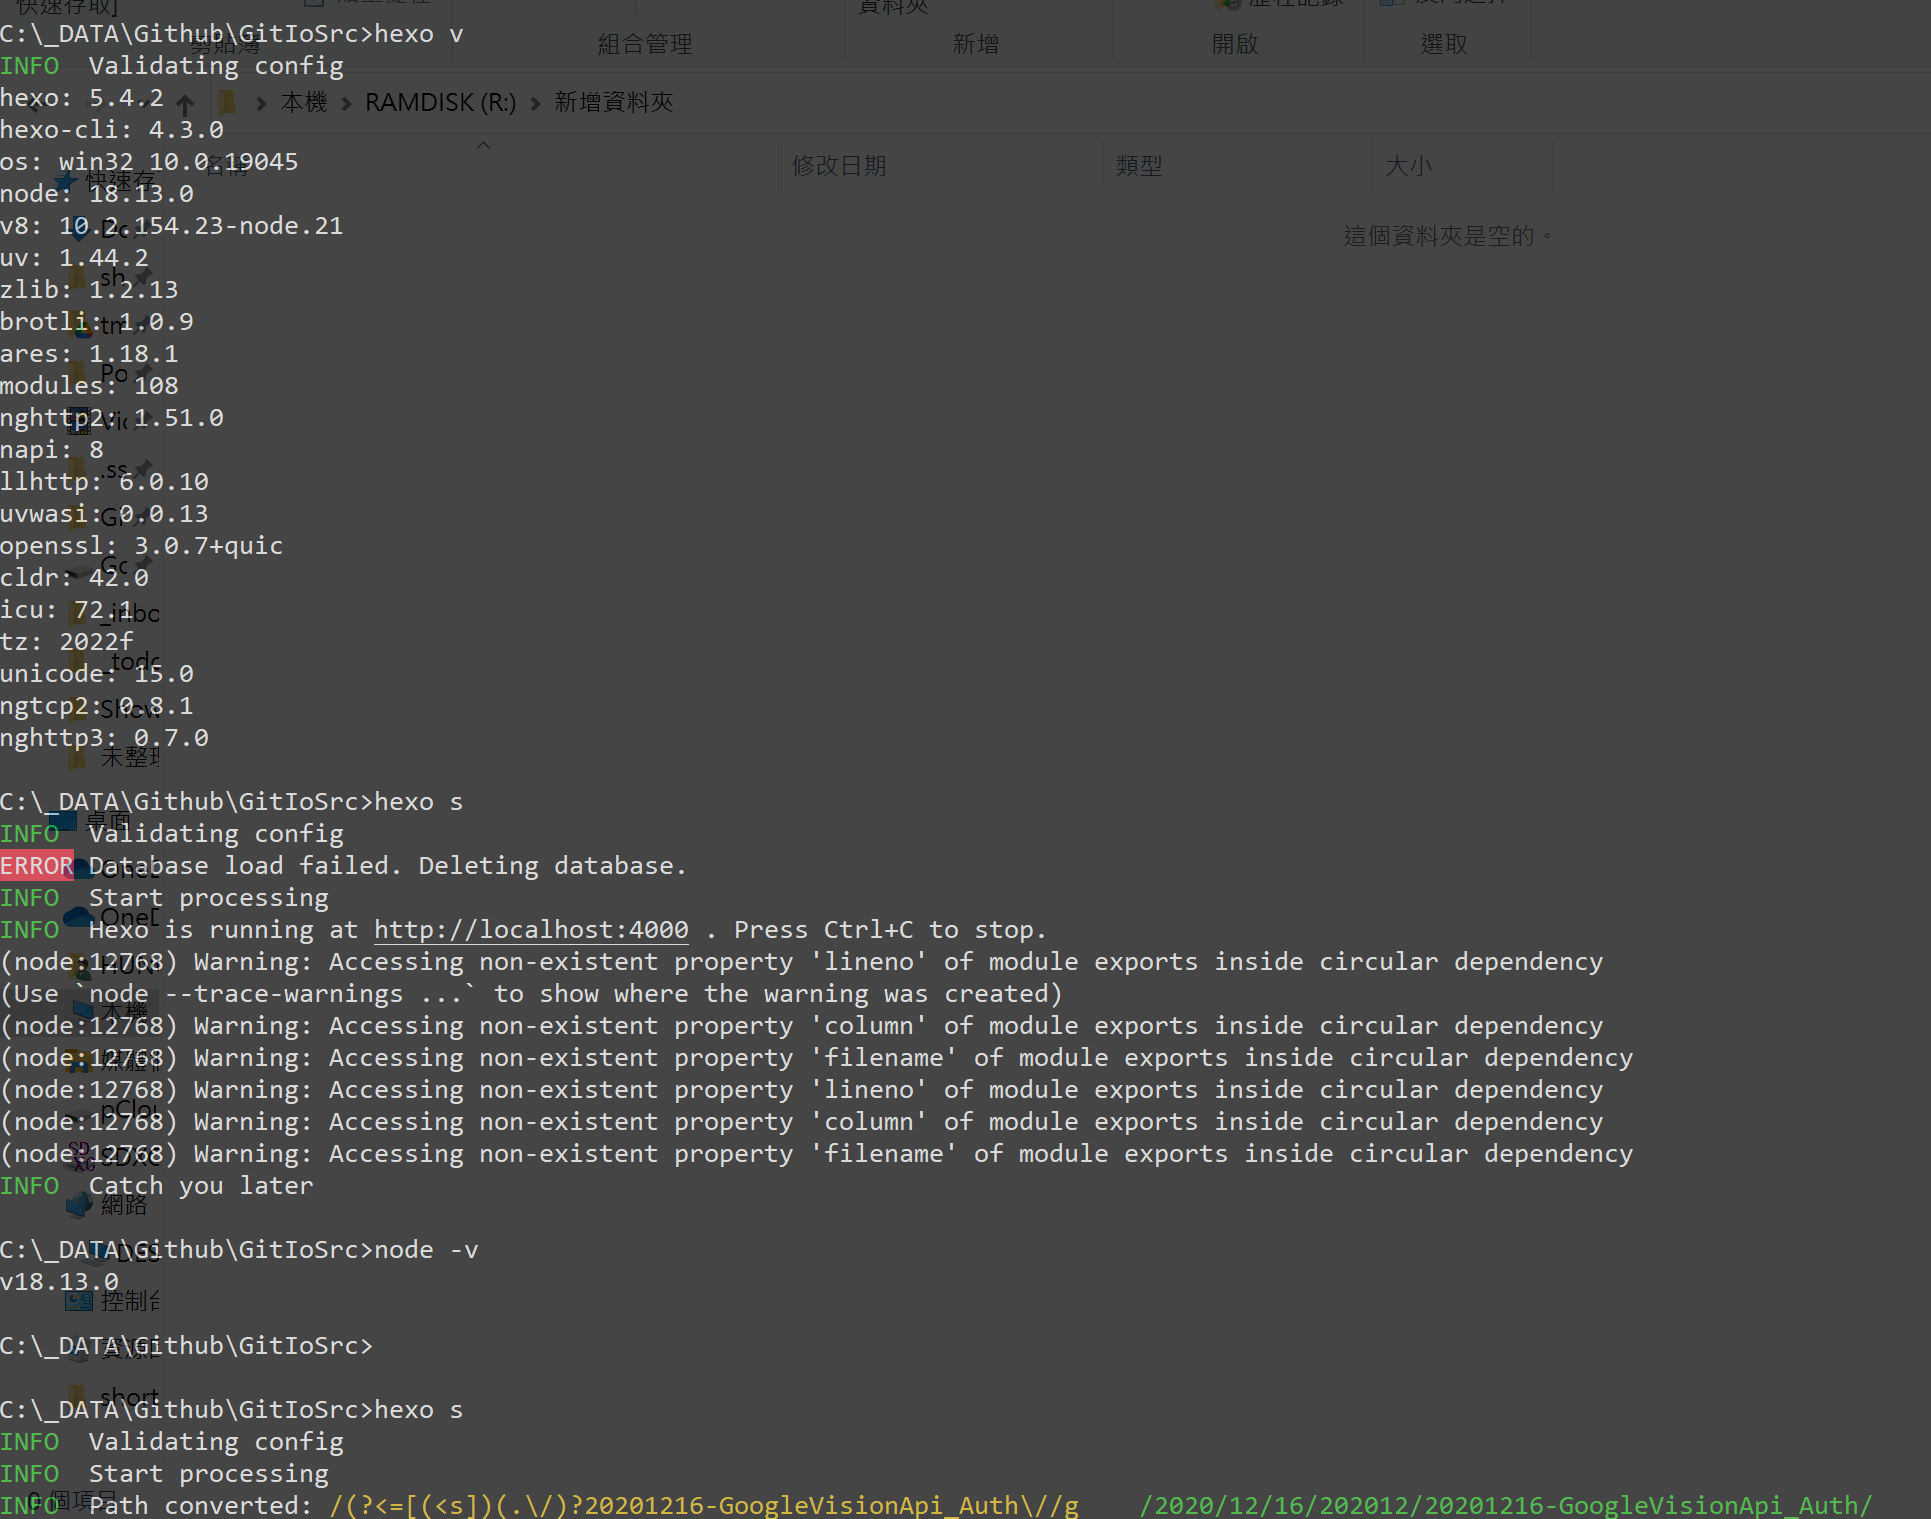The height and width of the screenshot is (1519, 1931).
Task: Click the 'unicode: 15.0' line
Action: tap(97, 674)
